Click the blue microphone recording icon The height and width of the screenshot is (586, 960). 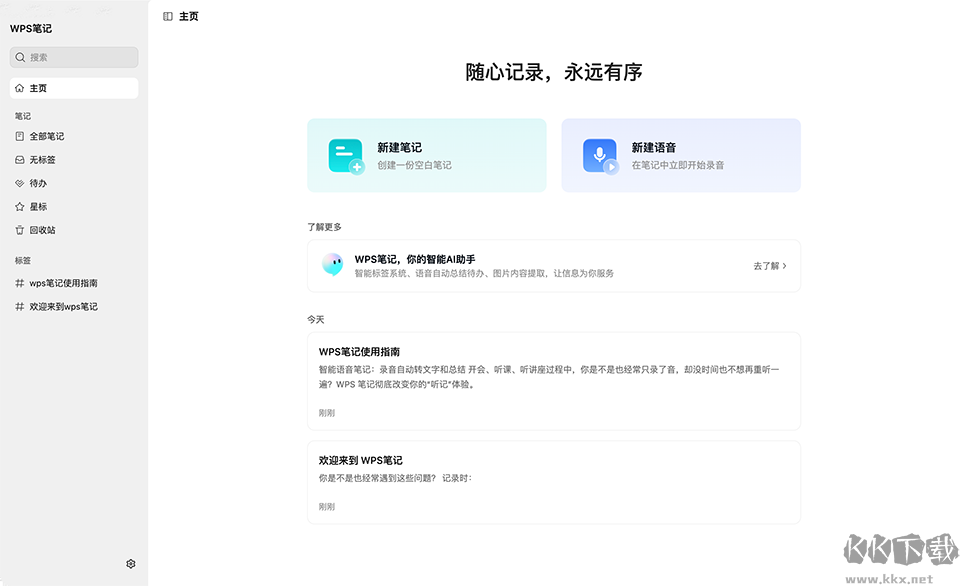pyautogui.click(x=601, y=157)
